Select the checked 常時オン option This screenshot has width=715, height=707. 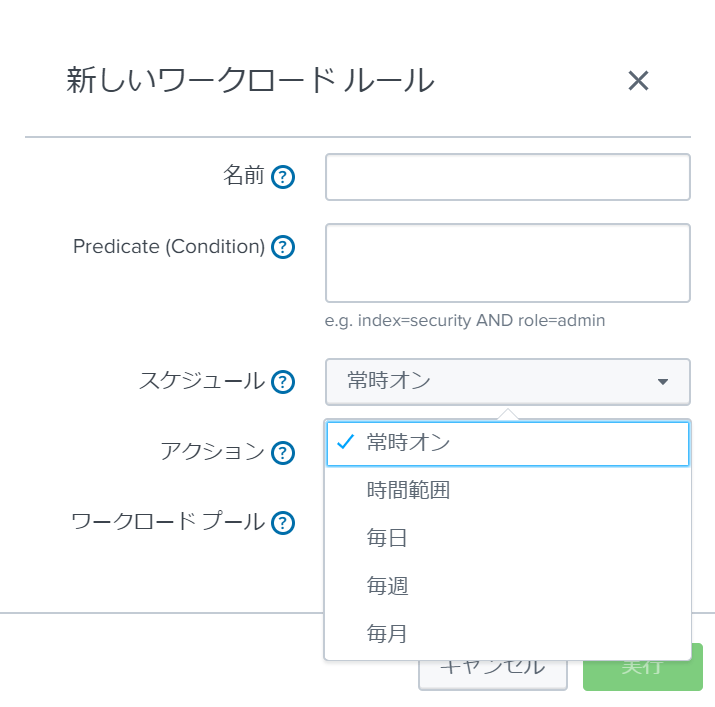508,443
